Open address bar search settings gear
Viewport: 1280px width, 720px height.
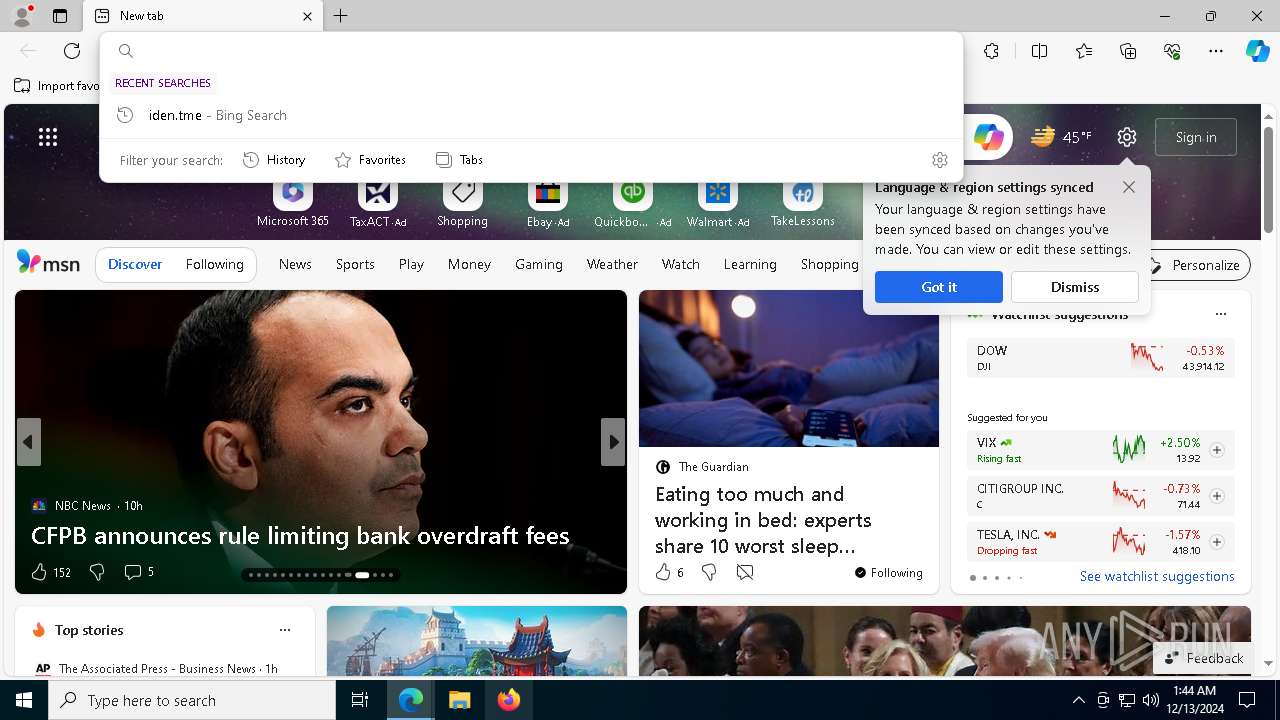939,160
